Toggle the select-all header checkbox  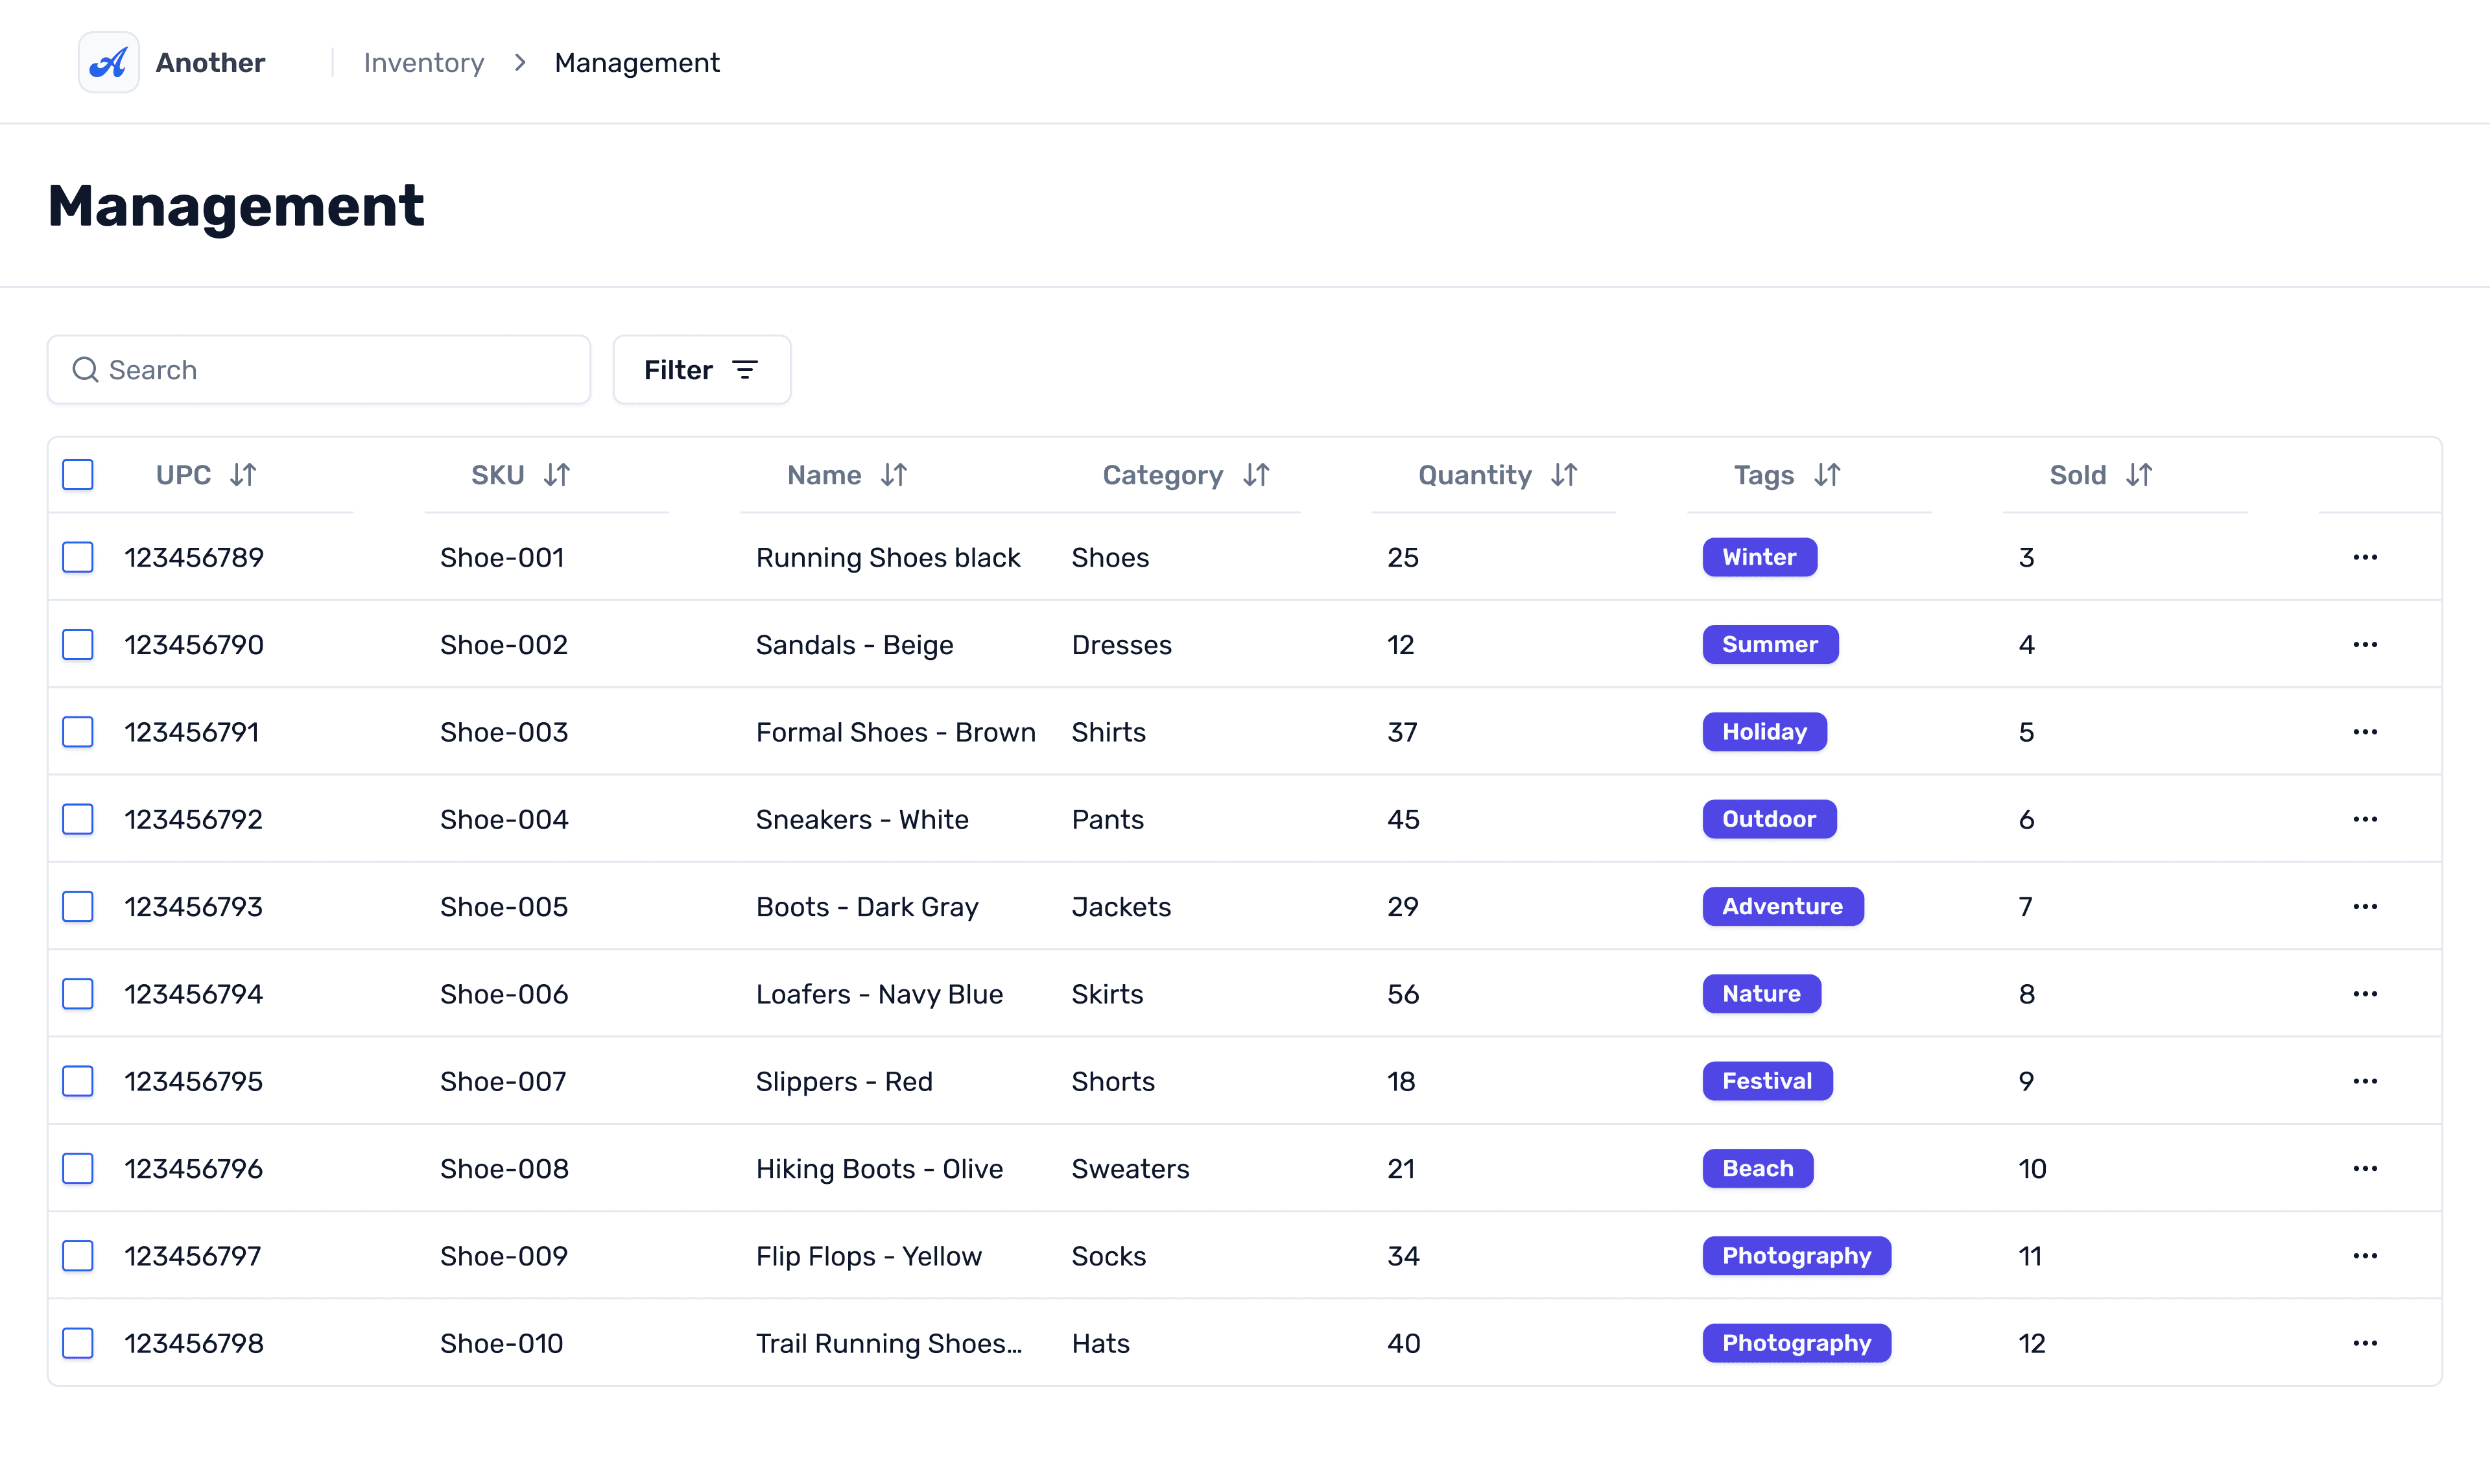pos(78,475)
